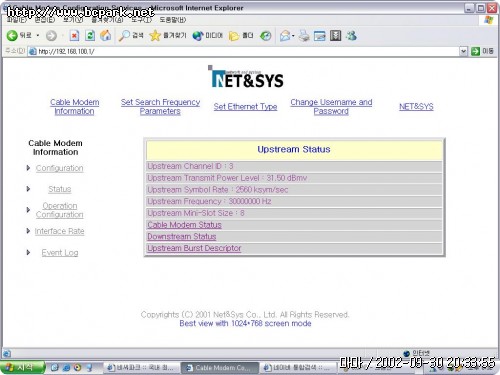Click the arrow bullet beside Interface Rate
The height and width of the screenshot is (375, 500).
click(x=28, y=231)
